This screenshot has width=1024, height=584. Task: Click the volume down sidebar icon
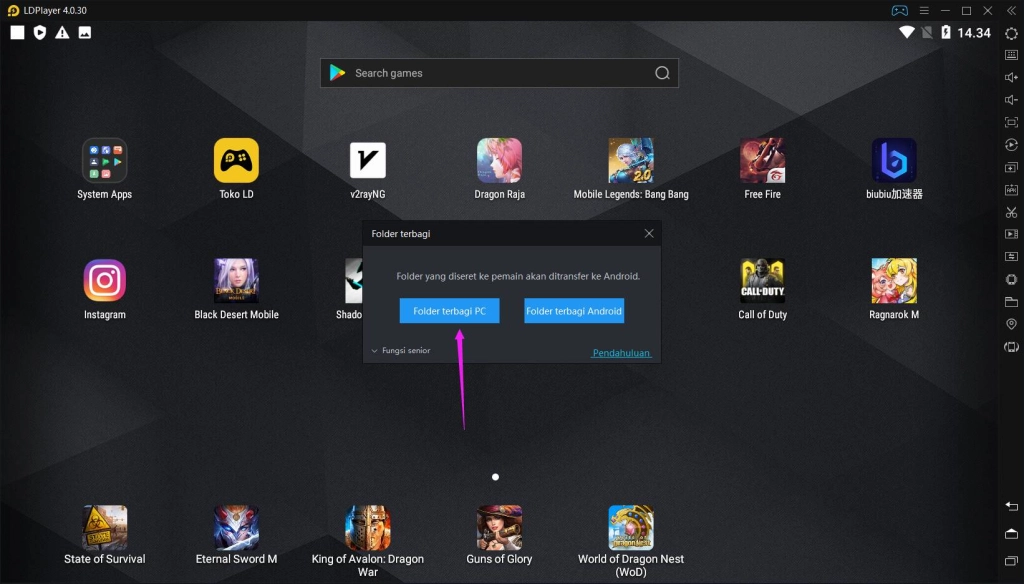(x=1011, y=99)
